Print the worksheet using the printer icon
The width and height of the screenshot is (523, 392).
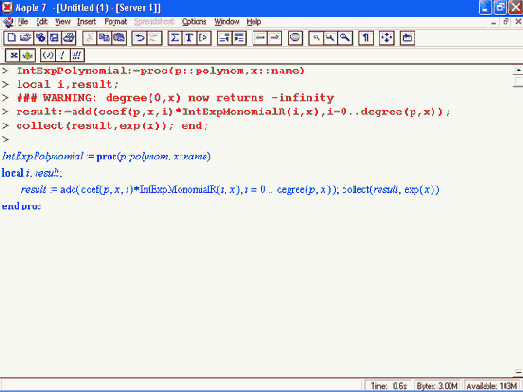tap(69, 38)
